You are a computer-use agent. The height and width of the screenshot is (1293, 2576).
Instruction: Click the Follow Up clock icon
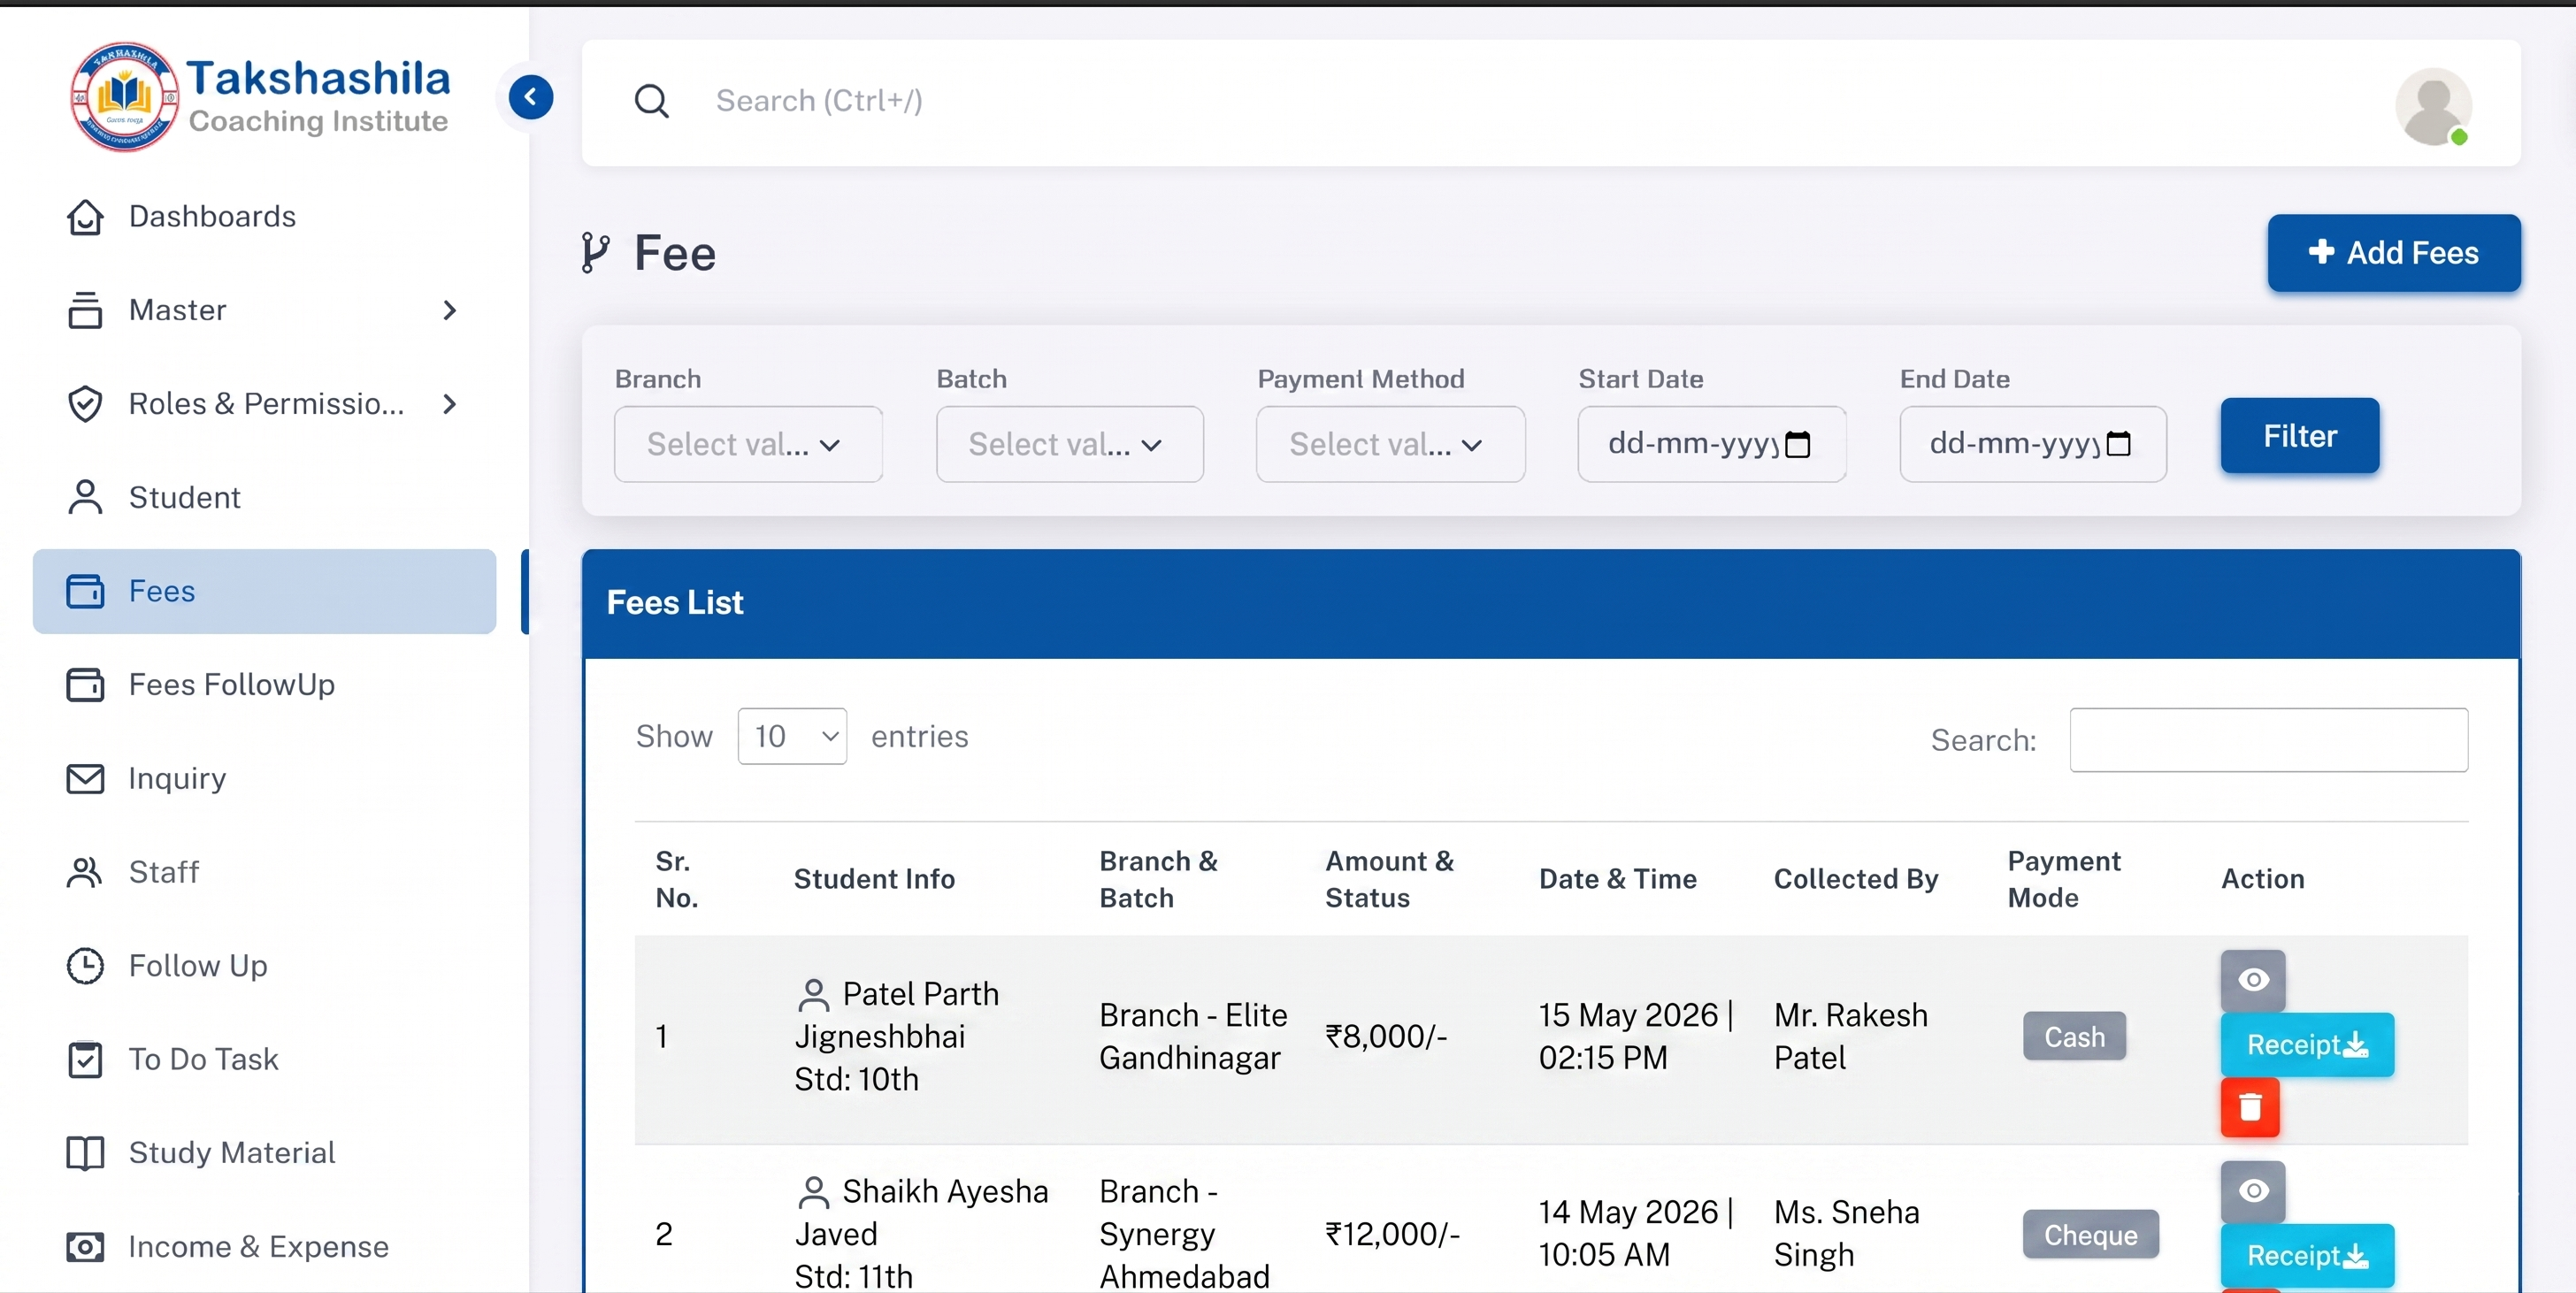click(x=85, y=966)
